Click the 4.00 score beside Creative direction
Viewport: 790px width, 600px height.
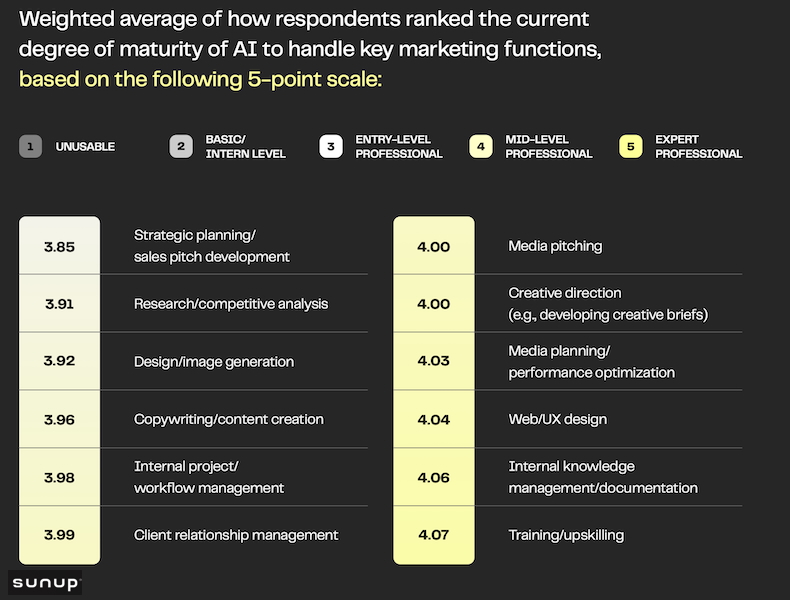tap(433, 304)
